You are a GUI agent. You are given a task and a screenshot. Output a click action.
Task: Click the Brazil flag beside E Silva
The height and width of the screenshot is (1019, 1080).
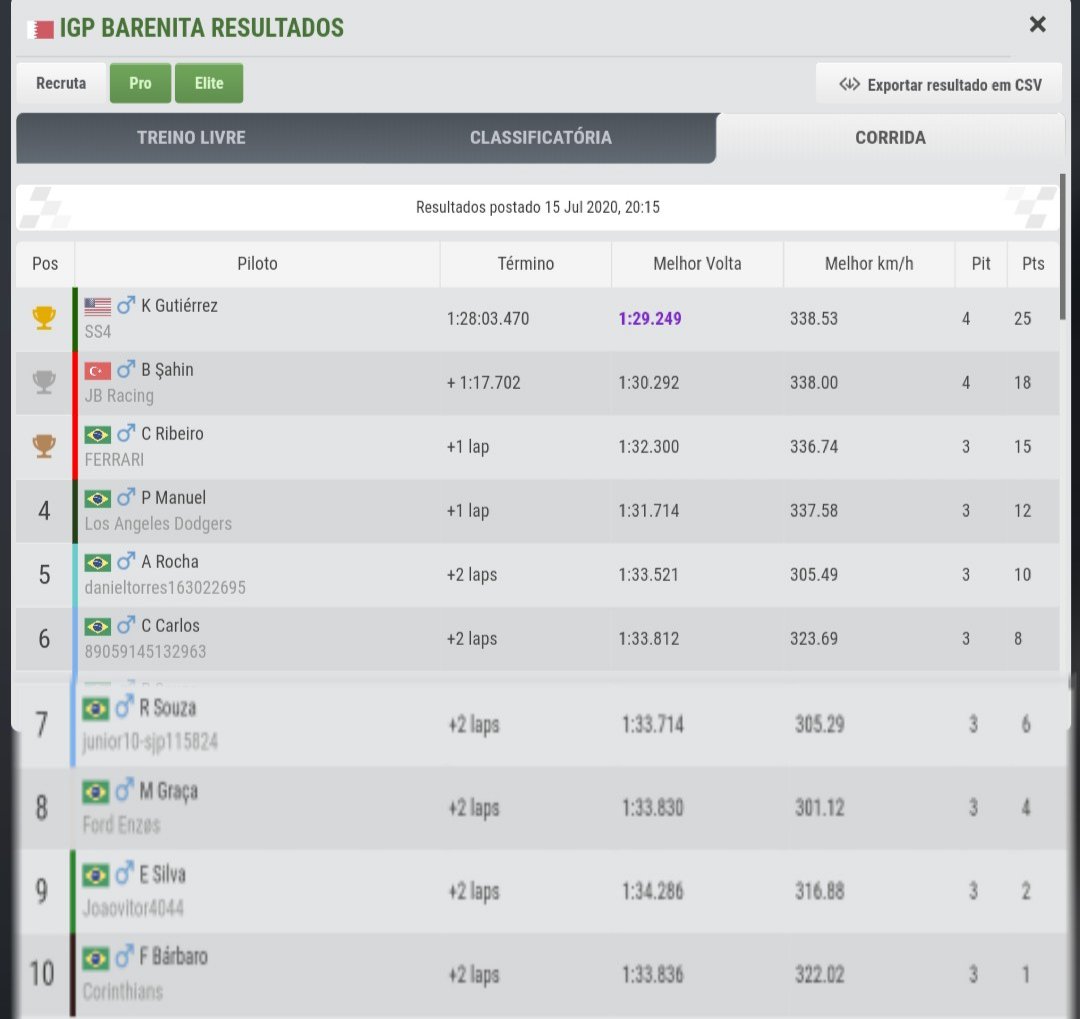point(95,875)
